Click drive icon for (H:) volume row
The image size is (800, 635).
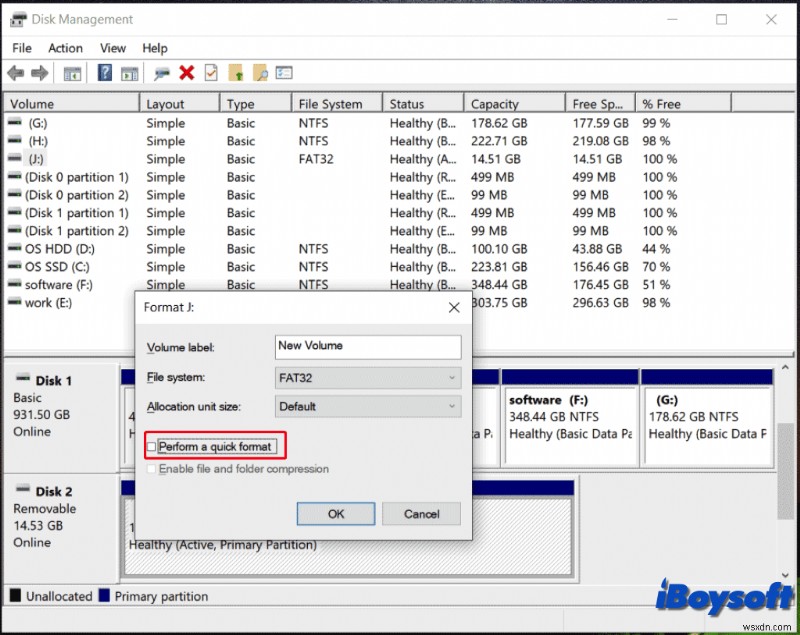(x=15, y=140)
